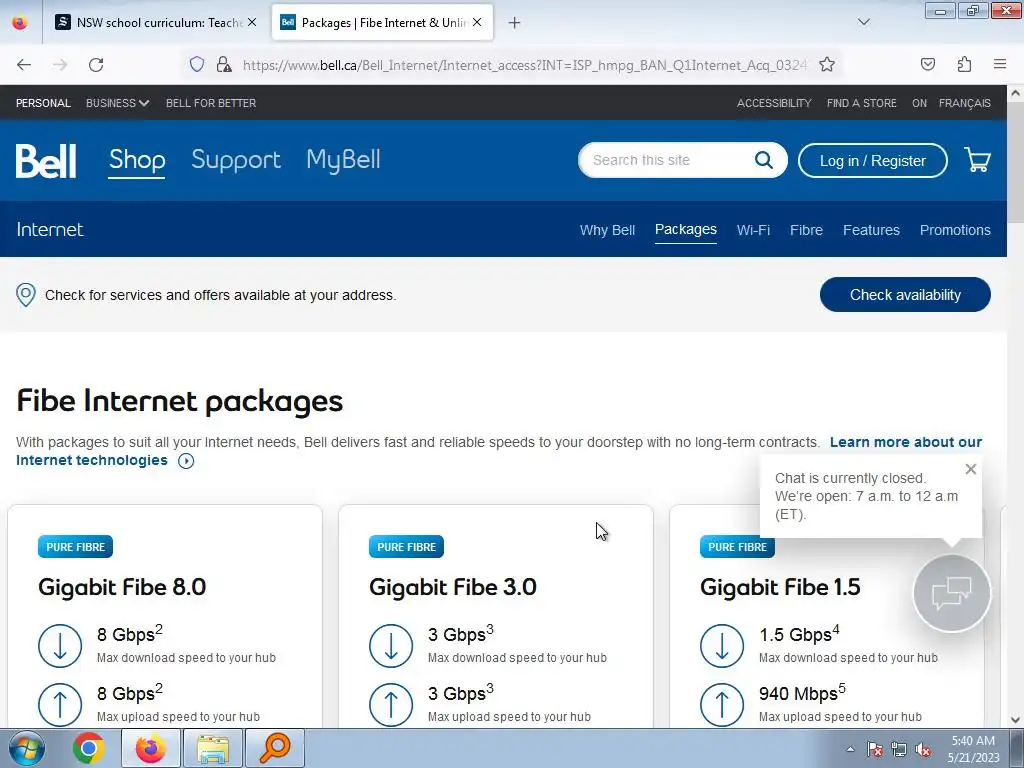This screenshot has width=1024, height=768.
Task: Click the Bell logo
Action: click(x=46, y=161)
